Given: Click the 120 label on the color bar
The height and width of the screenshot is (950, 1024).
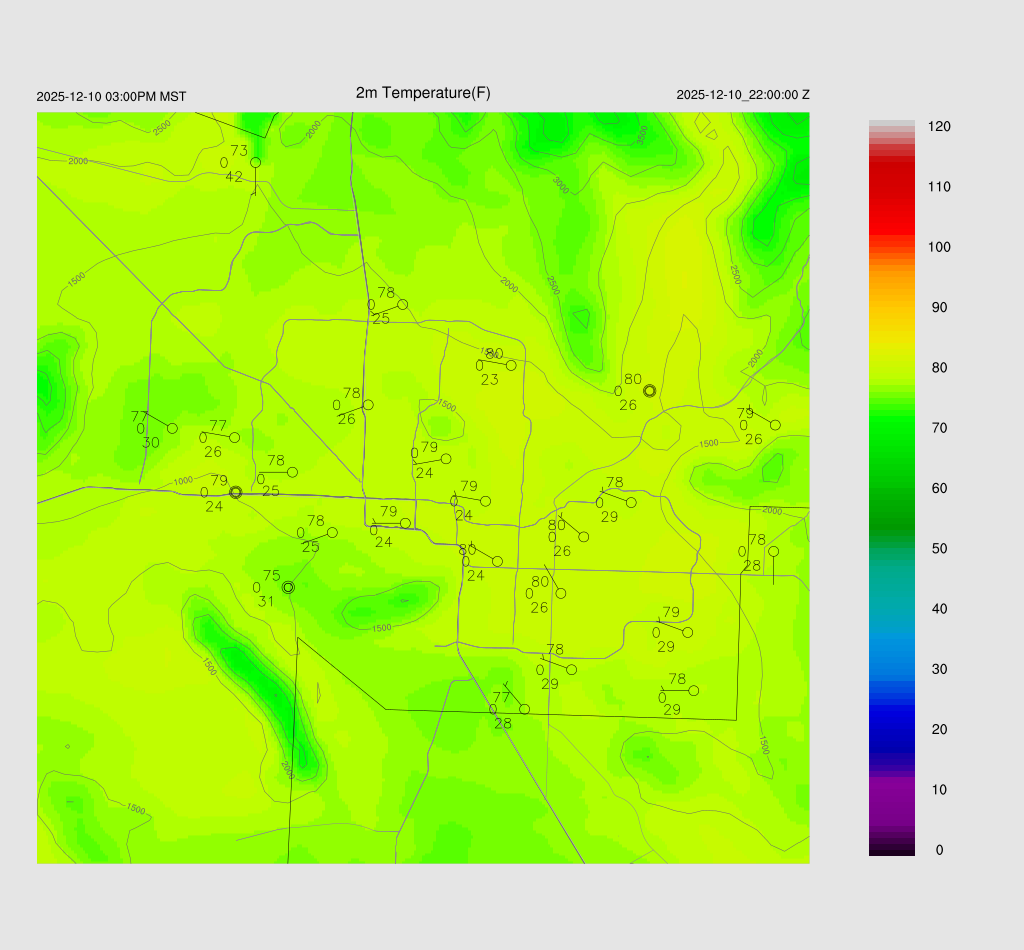Looking at the screenshot, I should click(938, 127).
